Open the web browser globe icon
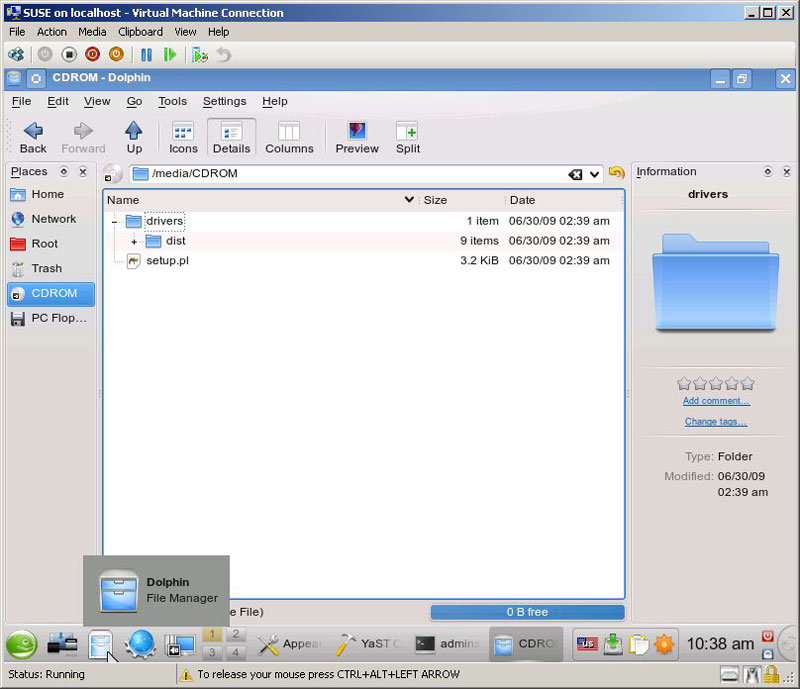This screenshot has height=689, width=800. pos(140,644)
